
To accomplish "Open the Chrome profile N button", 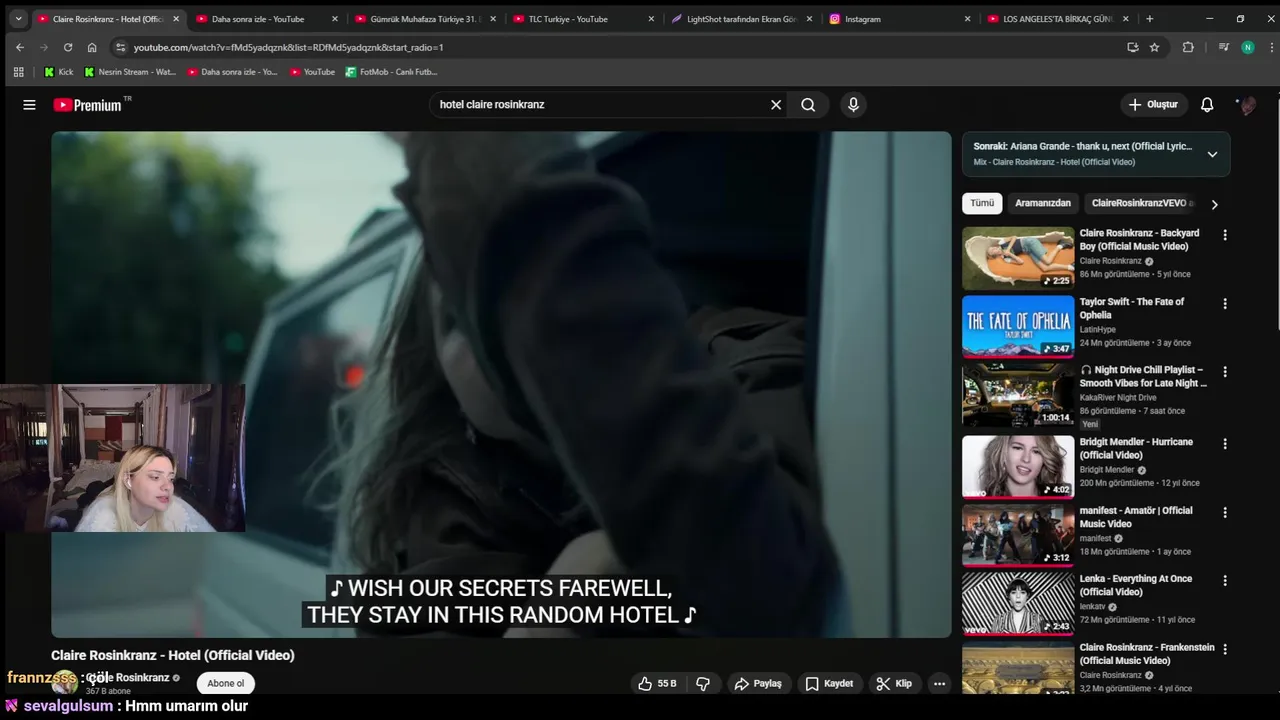I will (x=1247, y=47).
